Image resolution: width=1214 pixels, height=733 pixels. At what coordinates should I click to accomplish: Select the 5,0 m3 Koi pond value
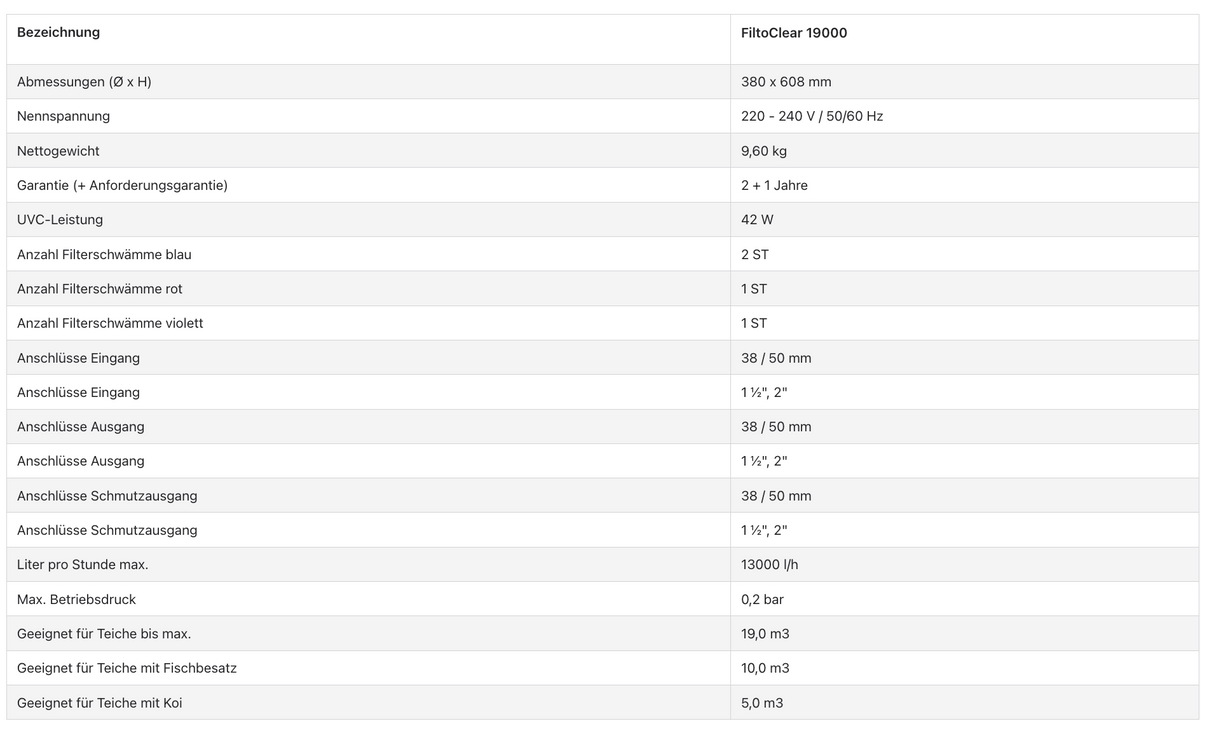pyautogui.click(x=762, y=703)
